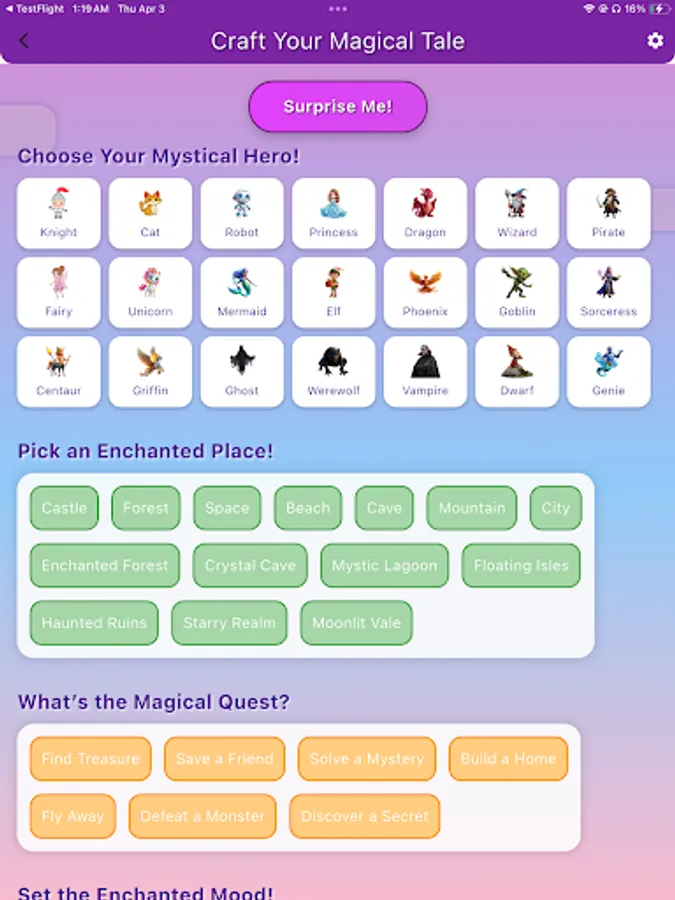Select the Knight hero
The width and height of the screenshot is (675, 900).
coord(57,212)
